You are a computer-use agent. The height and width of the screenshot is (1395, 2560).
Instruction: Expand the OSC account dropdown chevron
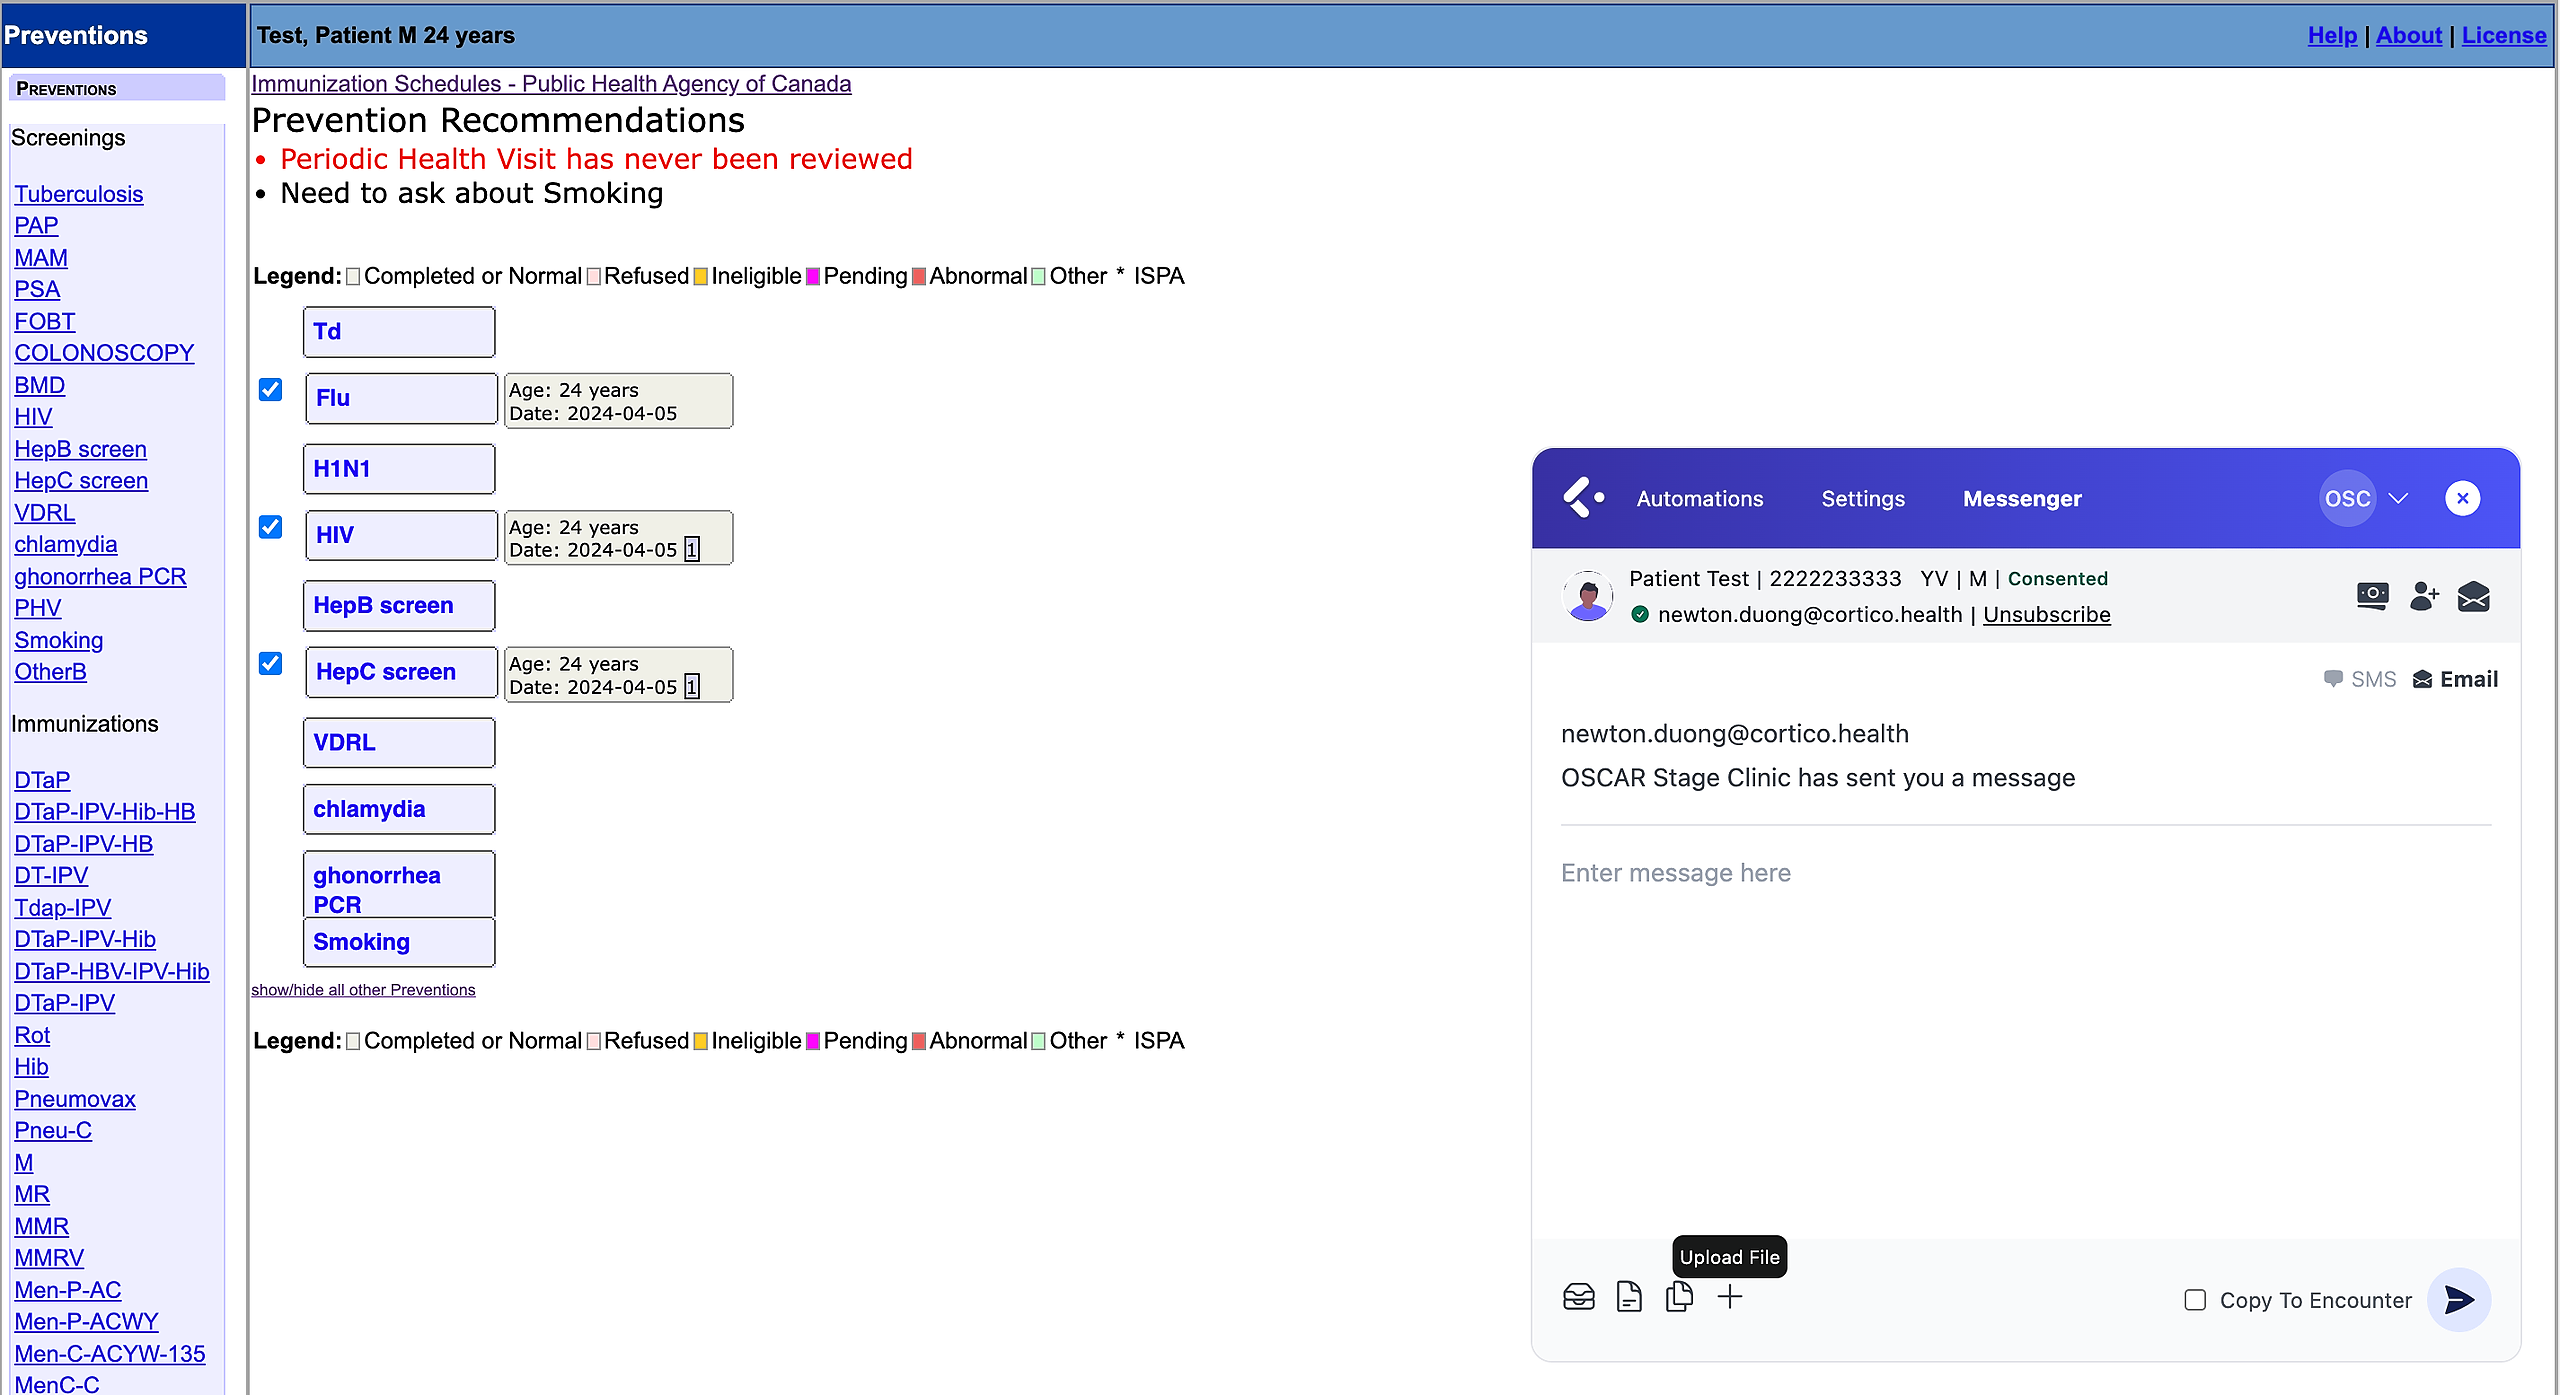pos(2398,498)
